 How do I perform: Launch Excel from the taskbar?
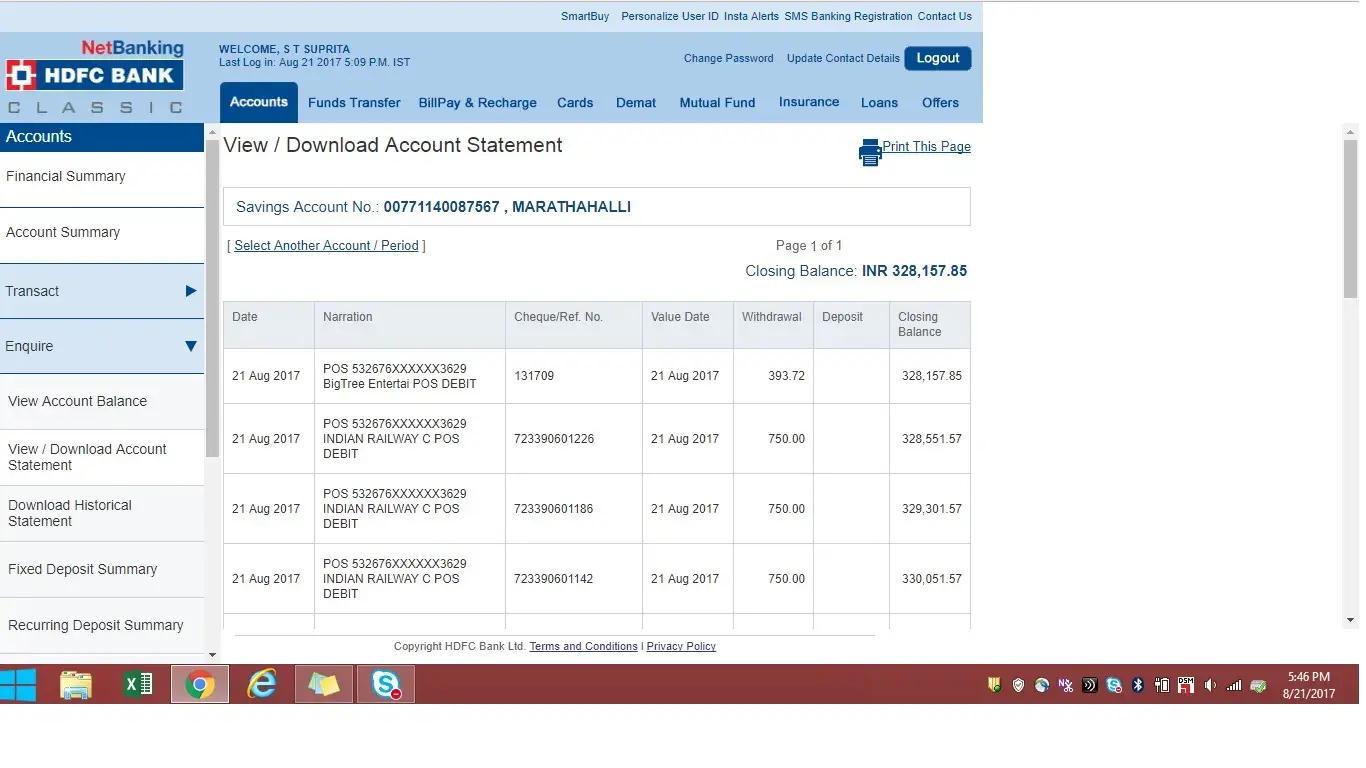[x=138, y=685]
